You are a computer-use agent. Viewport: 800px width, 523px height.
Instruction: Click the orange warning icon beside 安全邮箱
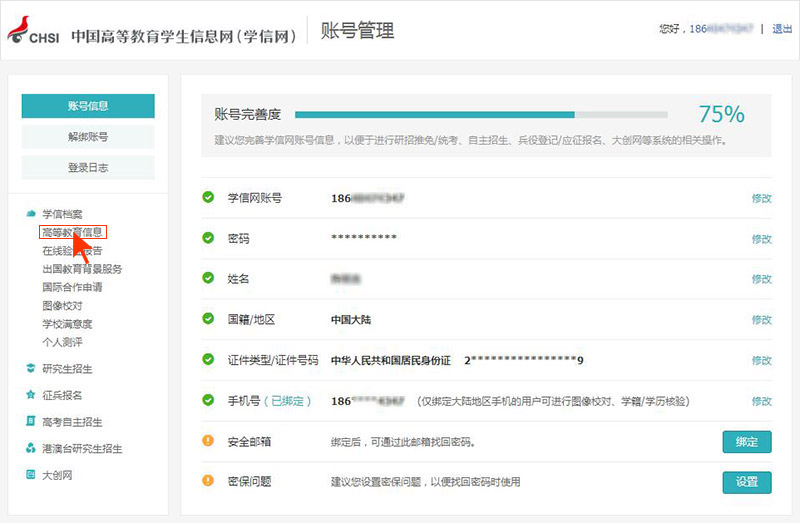point(208,440)
